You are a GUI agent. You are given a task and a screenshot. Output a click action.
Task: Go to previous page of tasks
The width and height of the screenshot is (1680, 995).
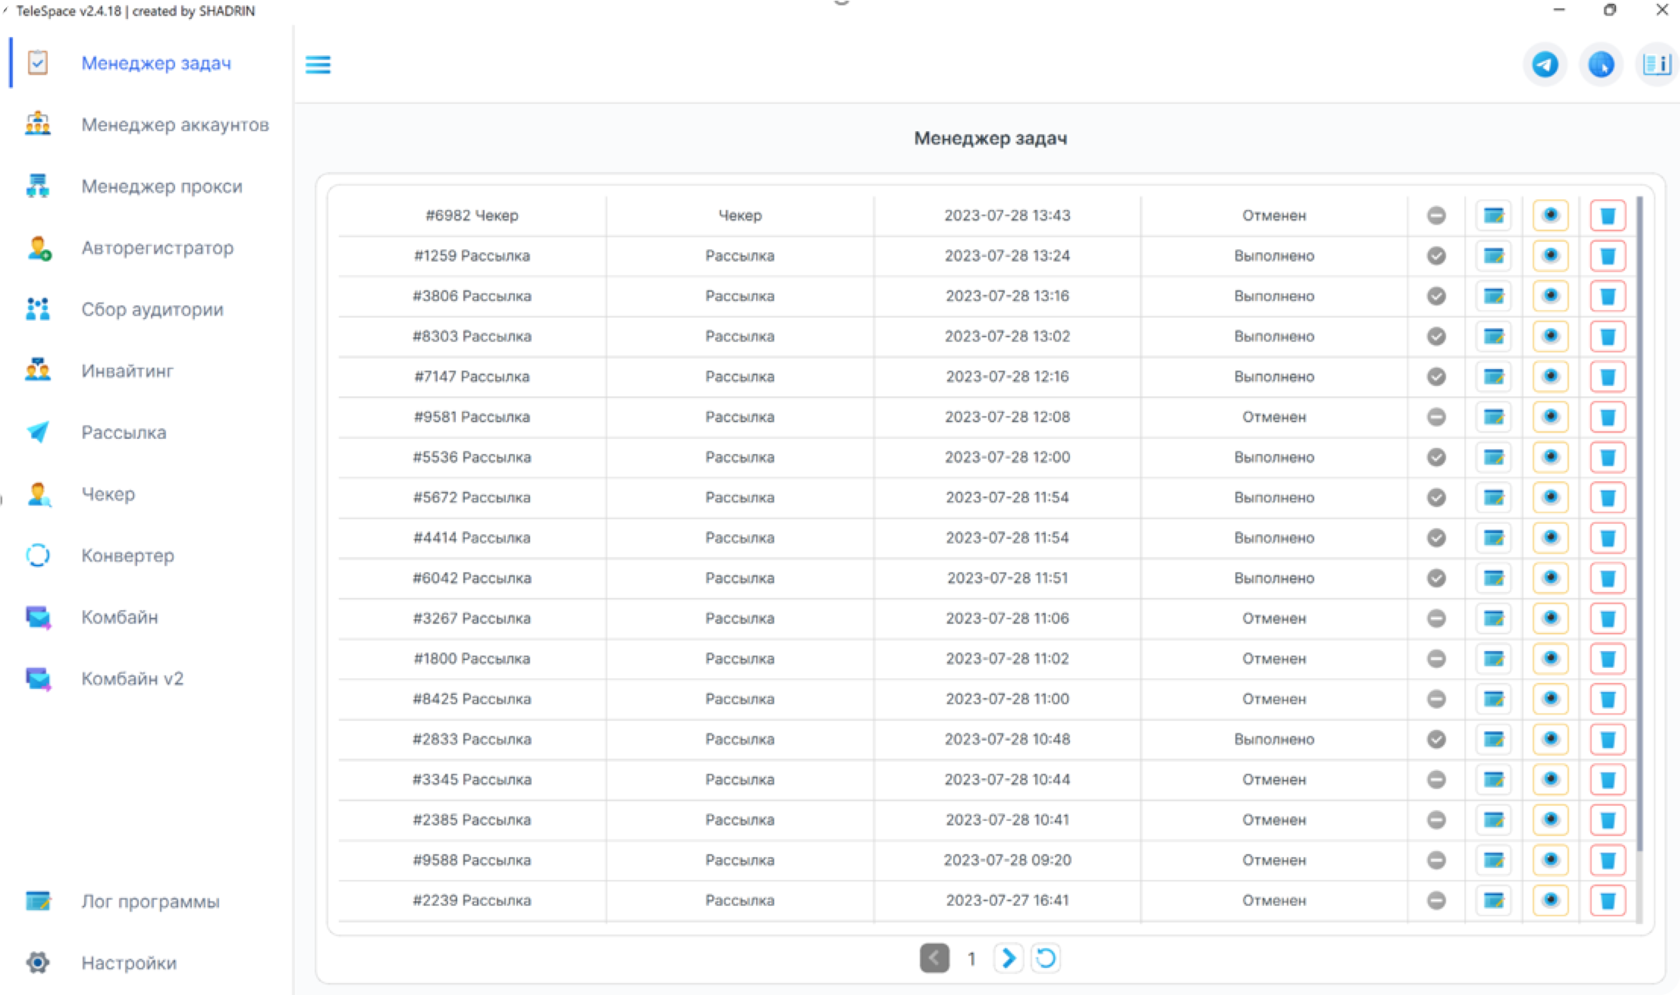point(935,958)
